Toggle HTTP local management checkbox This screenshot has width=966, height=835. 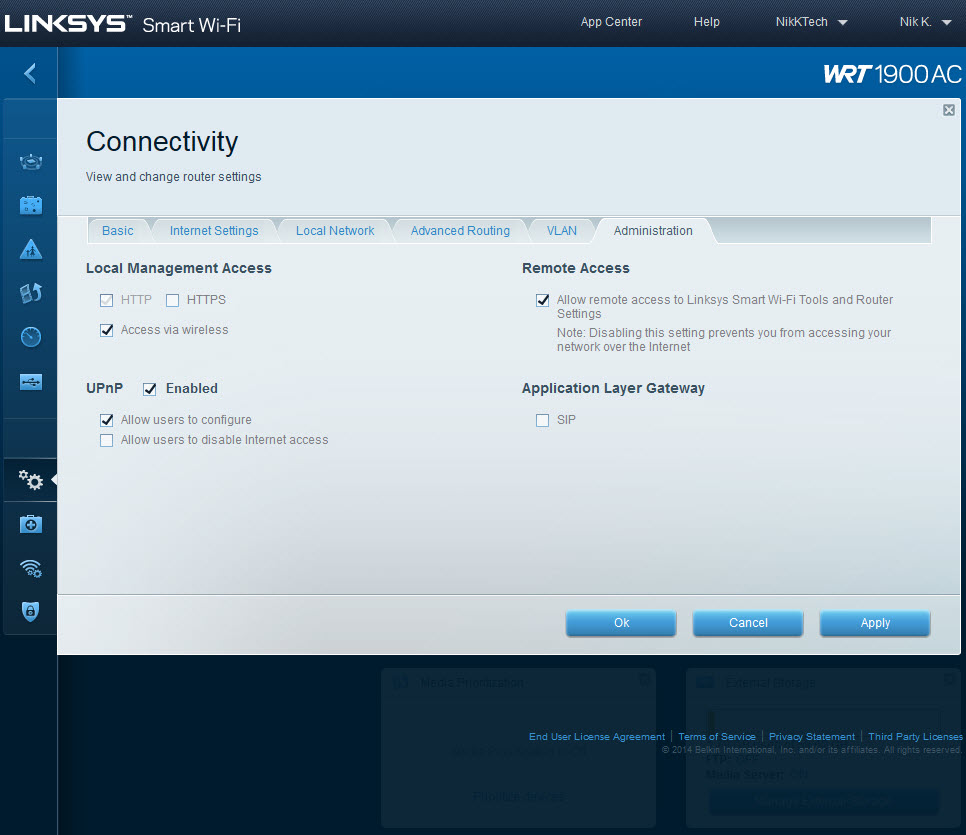pyautogui.click(x=107, y=300)
